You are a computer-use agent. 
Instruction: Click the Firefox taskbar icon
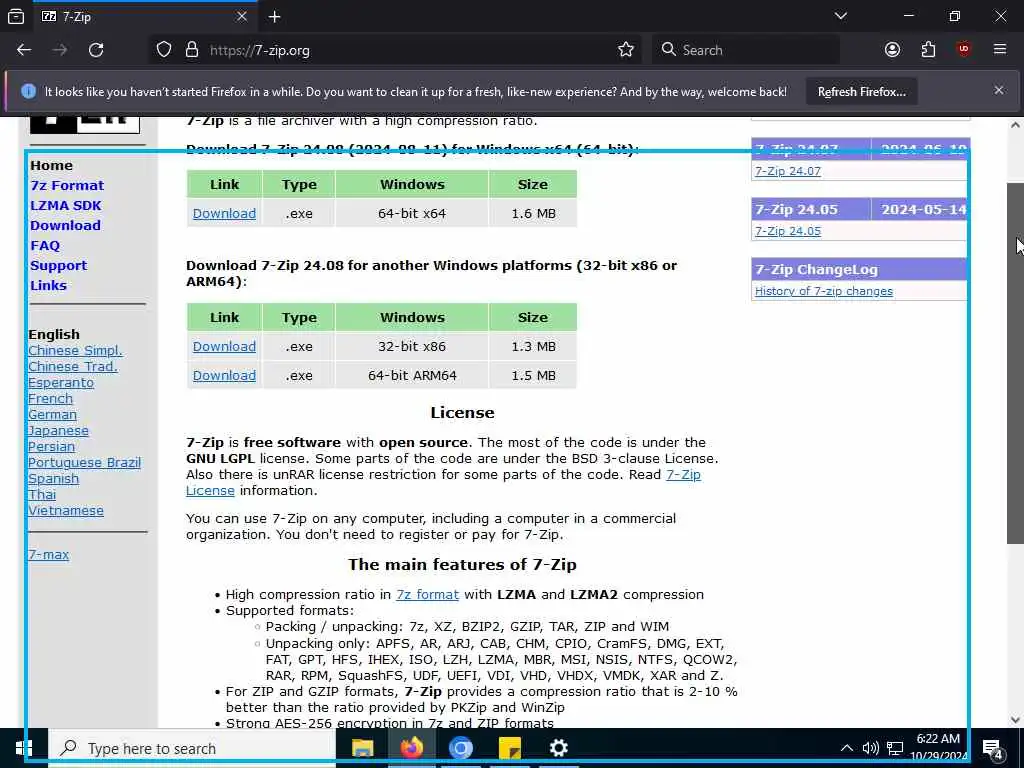click(411, 748)
